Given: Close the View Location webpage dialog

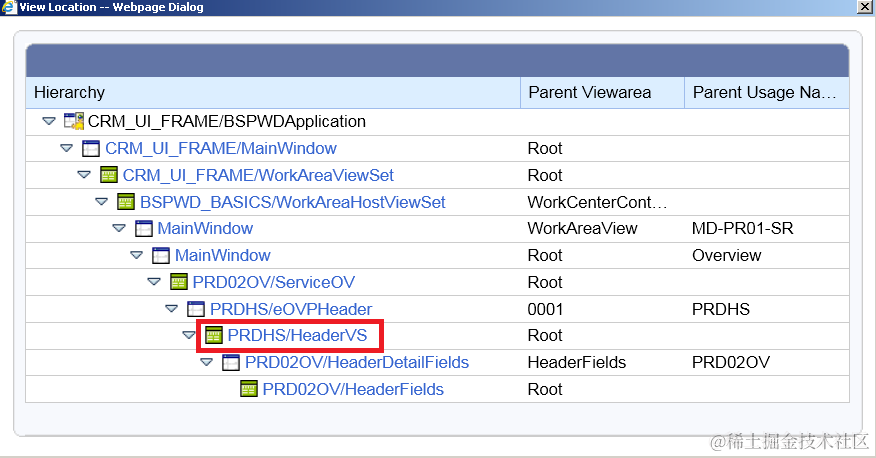Looking at the screenshot, I should [865, 7].
